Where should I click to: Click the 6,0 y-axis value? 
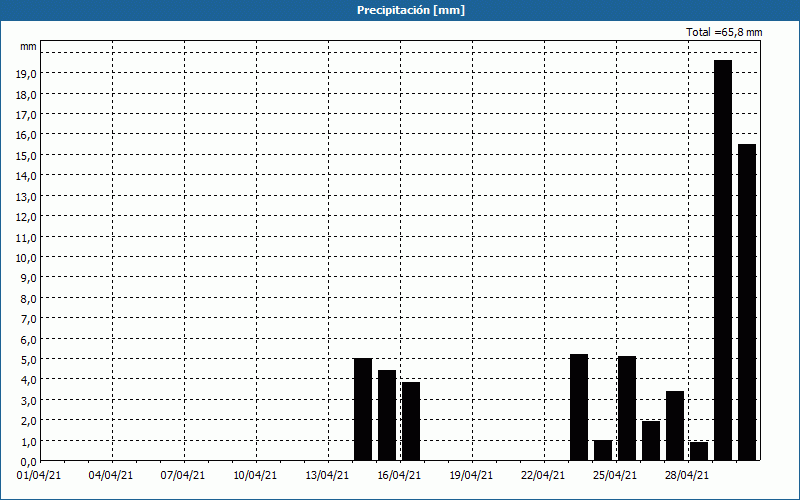tap(28, 339)
